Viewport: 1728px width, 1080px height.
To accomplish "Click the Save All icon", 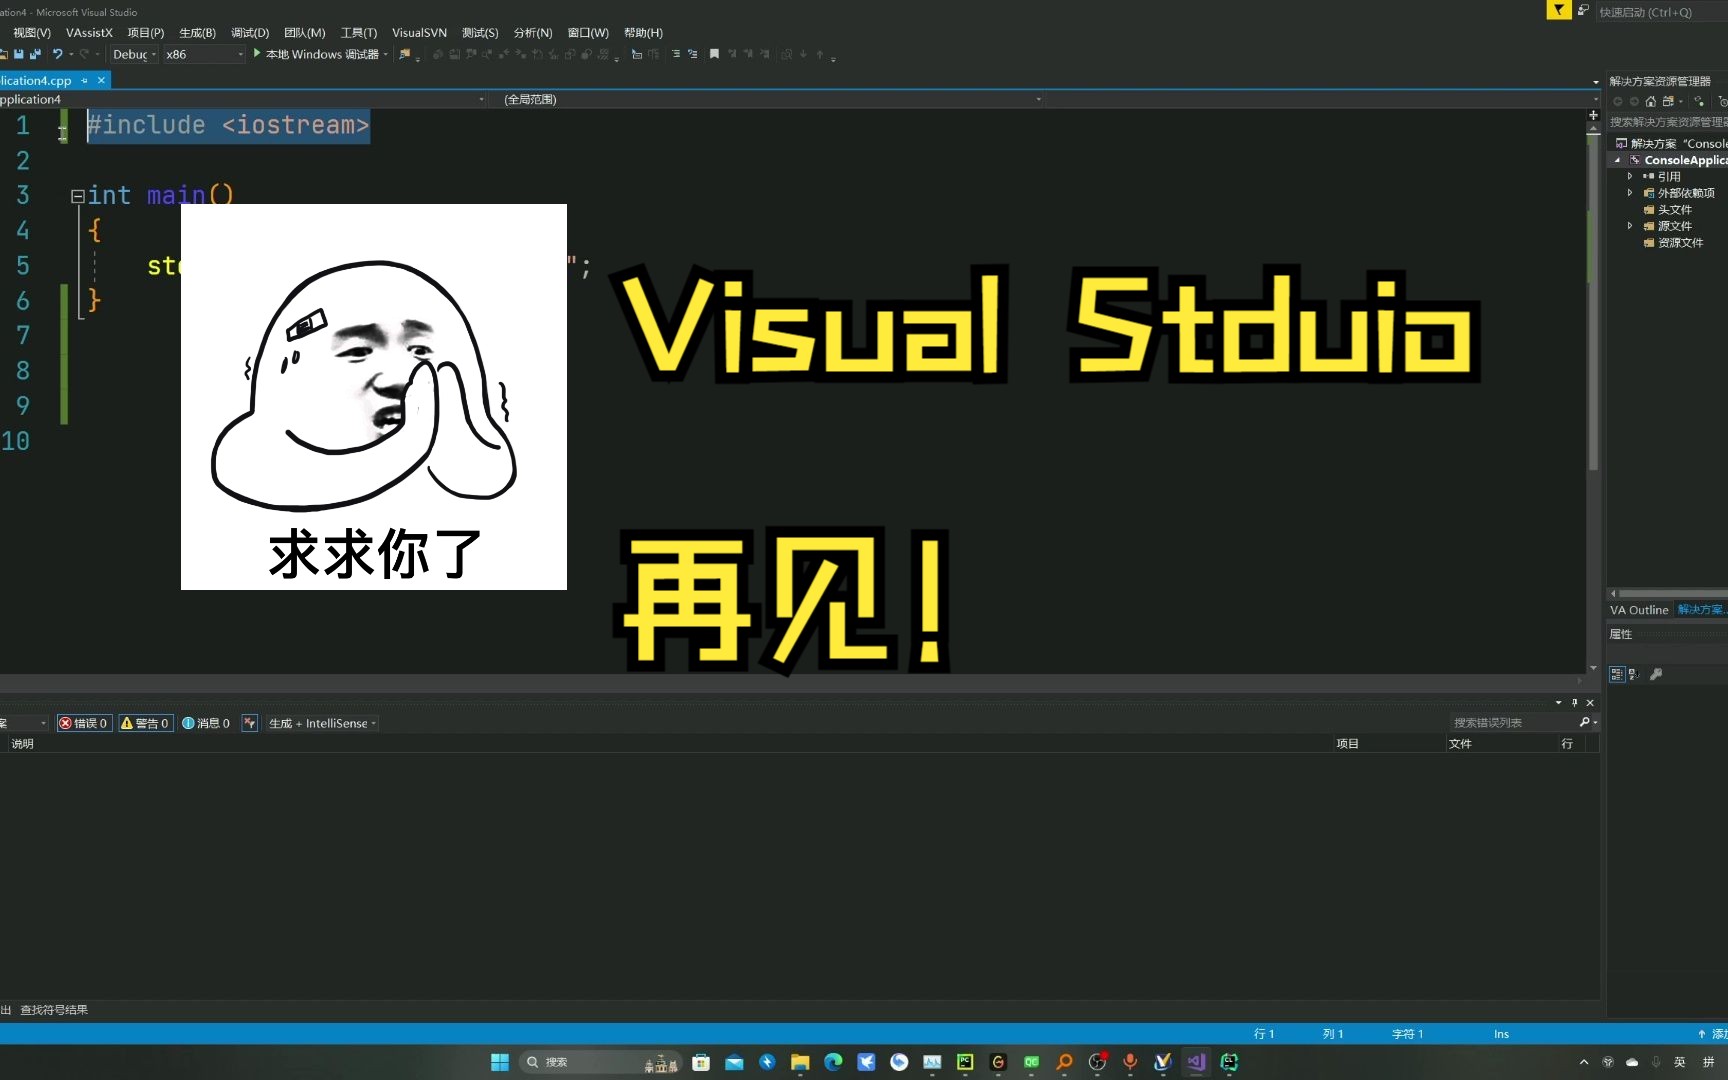I will click(x=35, y=54).
